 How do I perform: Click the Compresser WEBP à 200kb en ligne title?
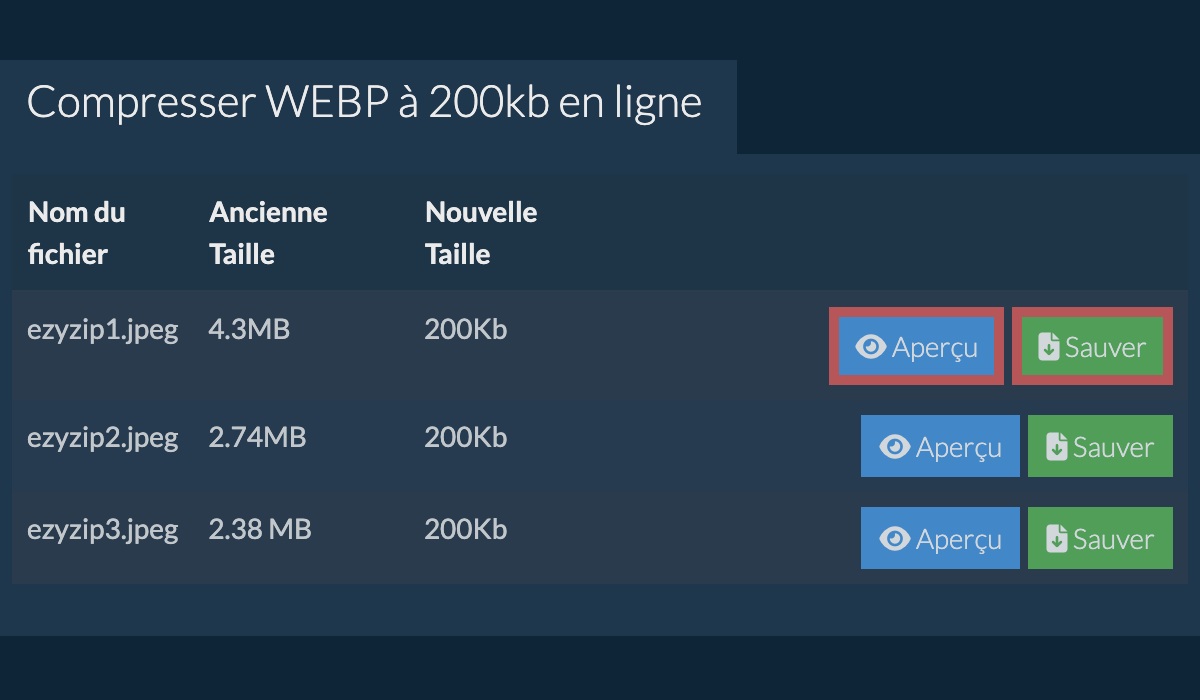coord(364,103)
